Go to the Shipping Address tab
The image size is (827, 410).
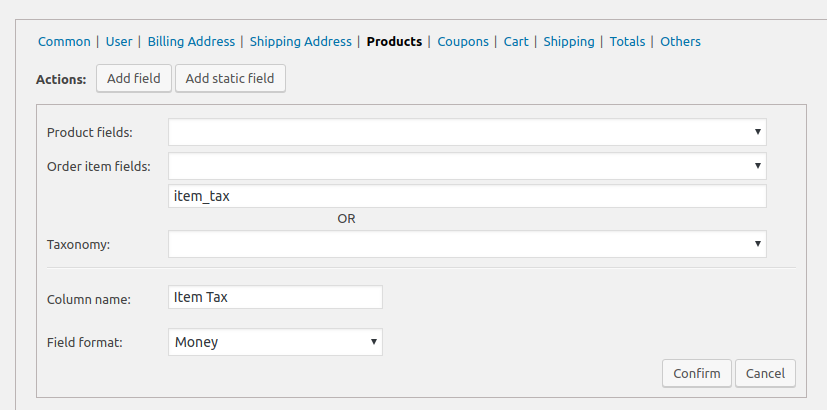point(300,42)
